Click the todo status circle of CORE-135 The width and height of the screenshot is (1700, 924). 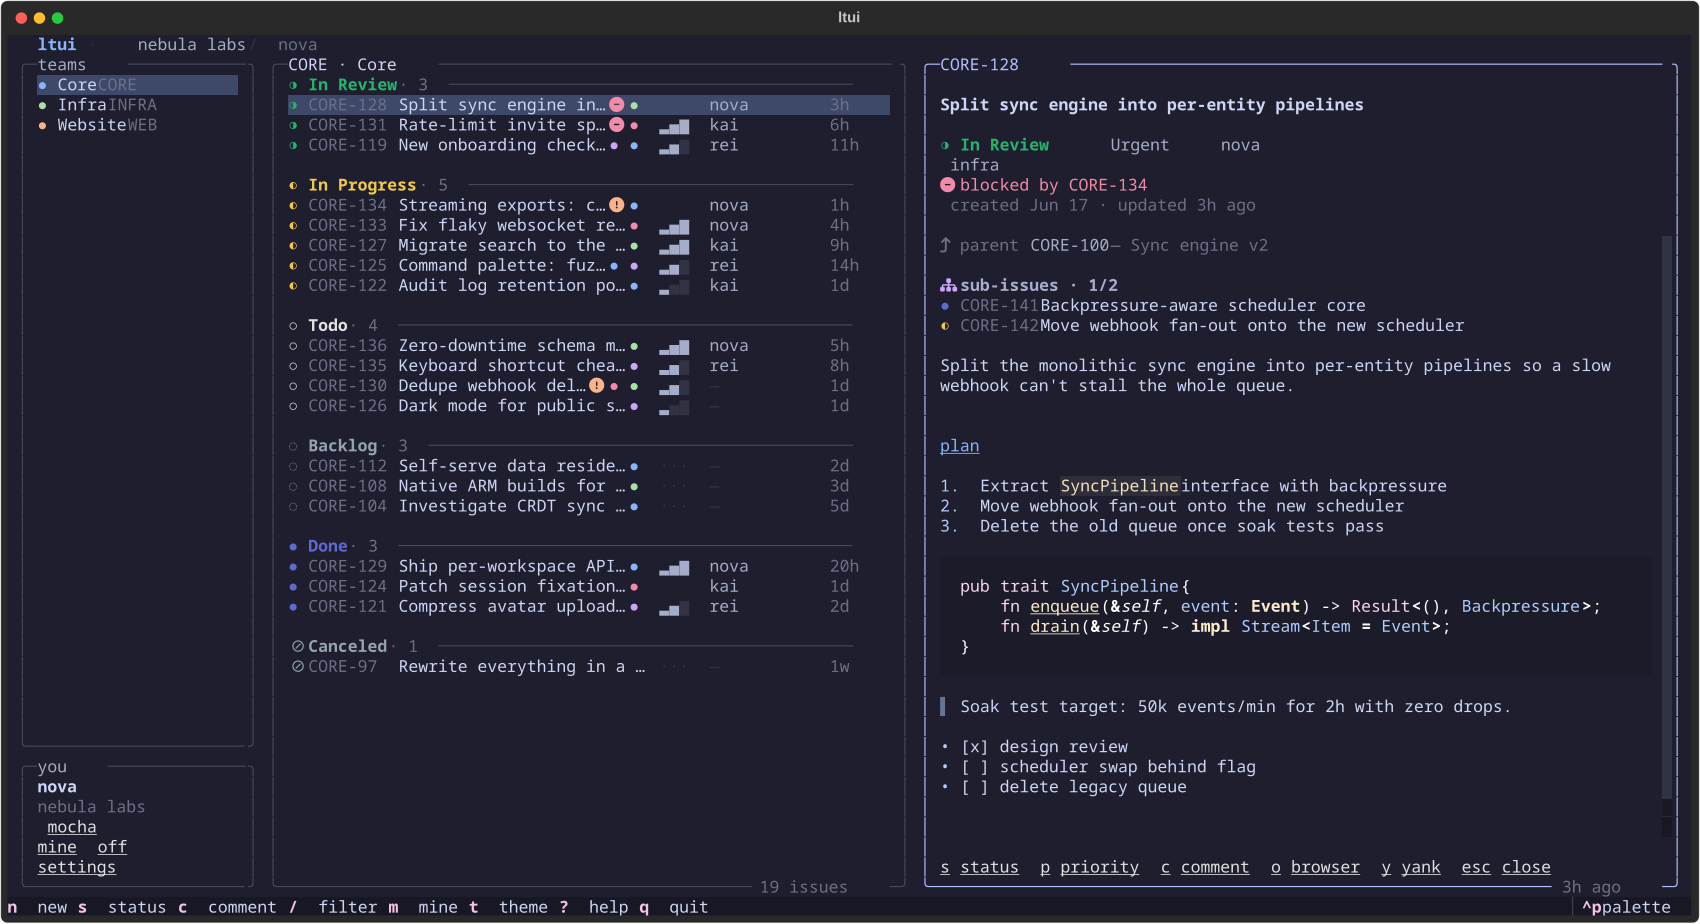293,366
